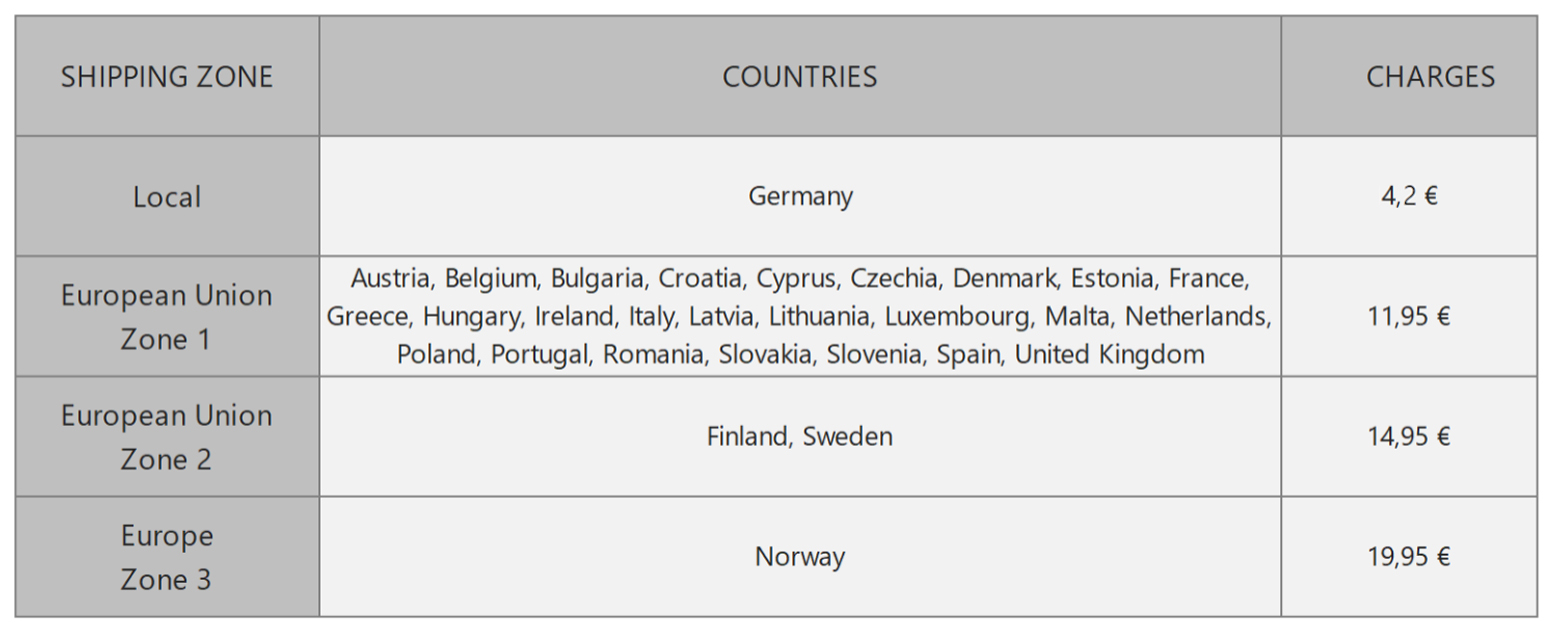Select the 11,95 € charge cell
Screen dimensions: 1554x632
coord(1409,317)
